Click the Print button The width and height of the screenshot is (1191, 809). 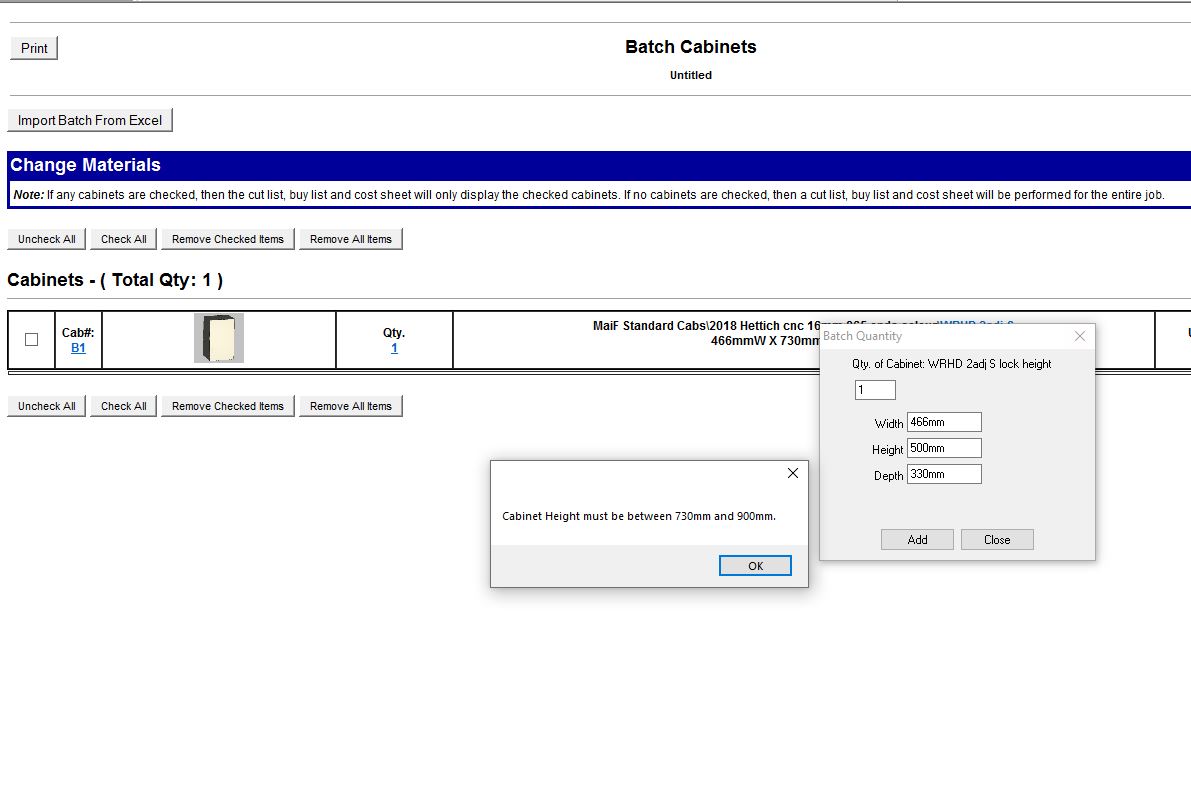[x=34, y=48]
